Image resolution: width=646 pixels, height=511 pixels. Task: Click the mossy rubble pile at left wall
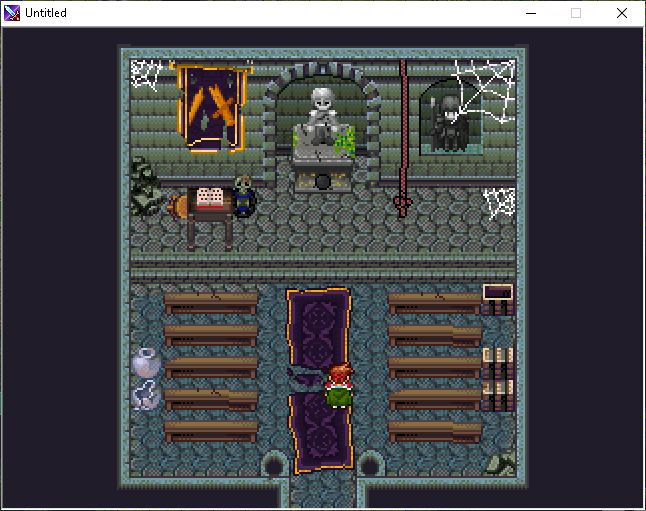click(x=147, y=187)
